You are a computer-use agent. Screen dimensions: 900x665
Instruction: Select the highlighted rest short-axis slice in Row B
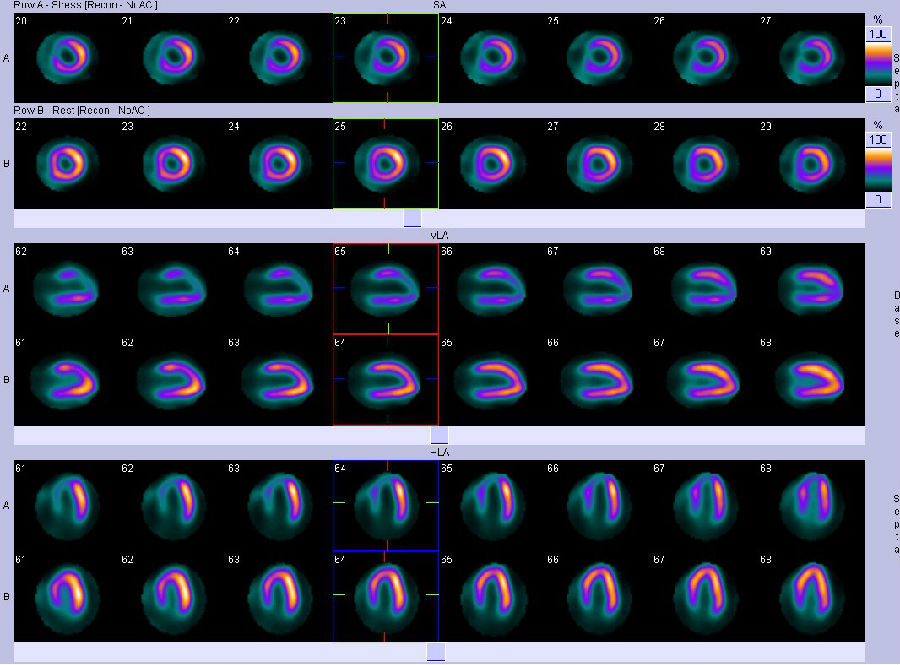pos(385,163)
